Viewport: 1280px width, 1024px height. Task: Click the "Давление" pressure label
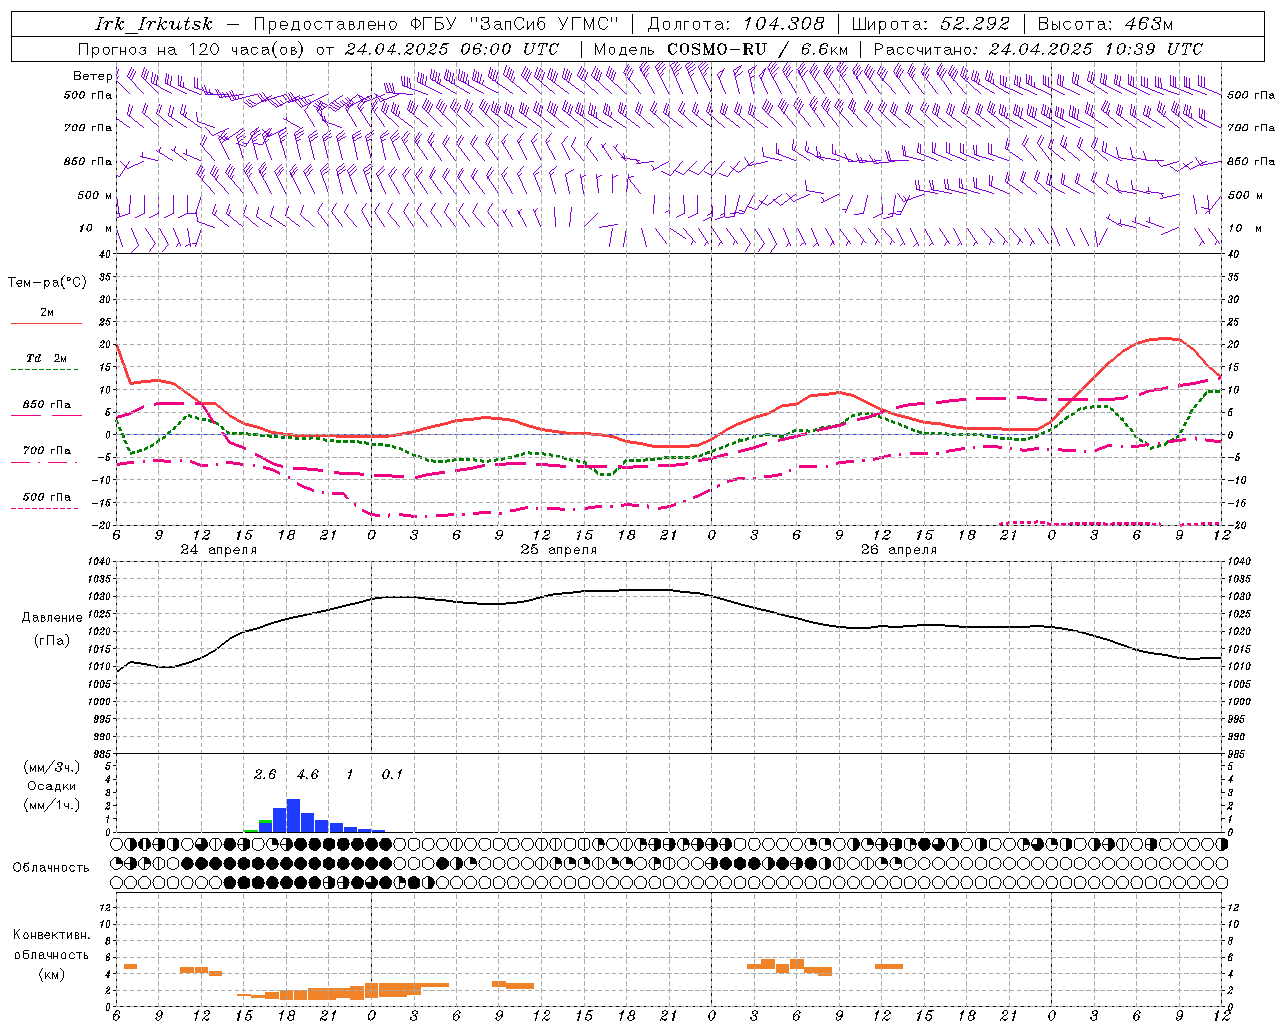coord(52,618)
